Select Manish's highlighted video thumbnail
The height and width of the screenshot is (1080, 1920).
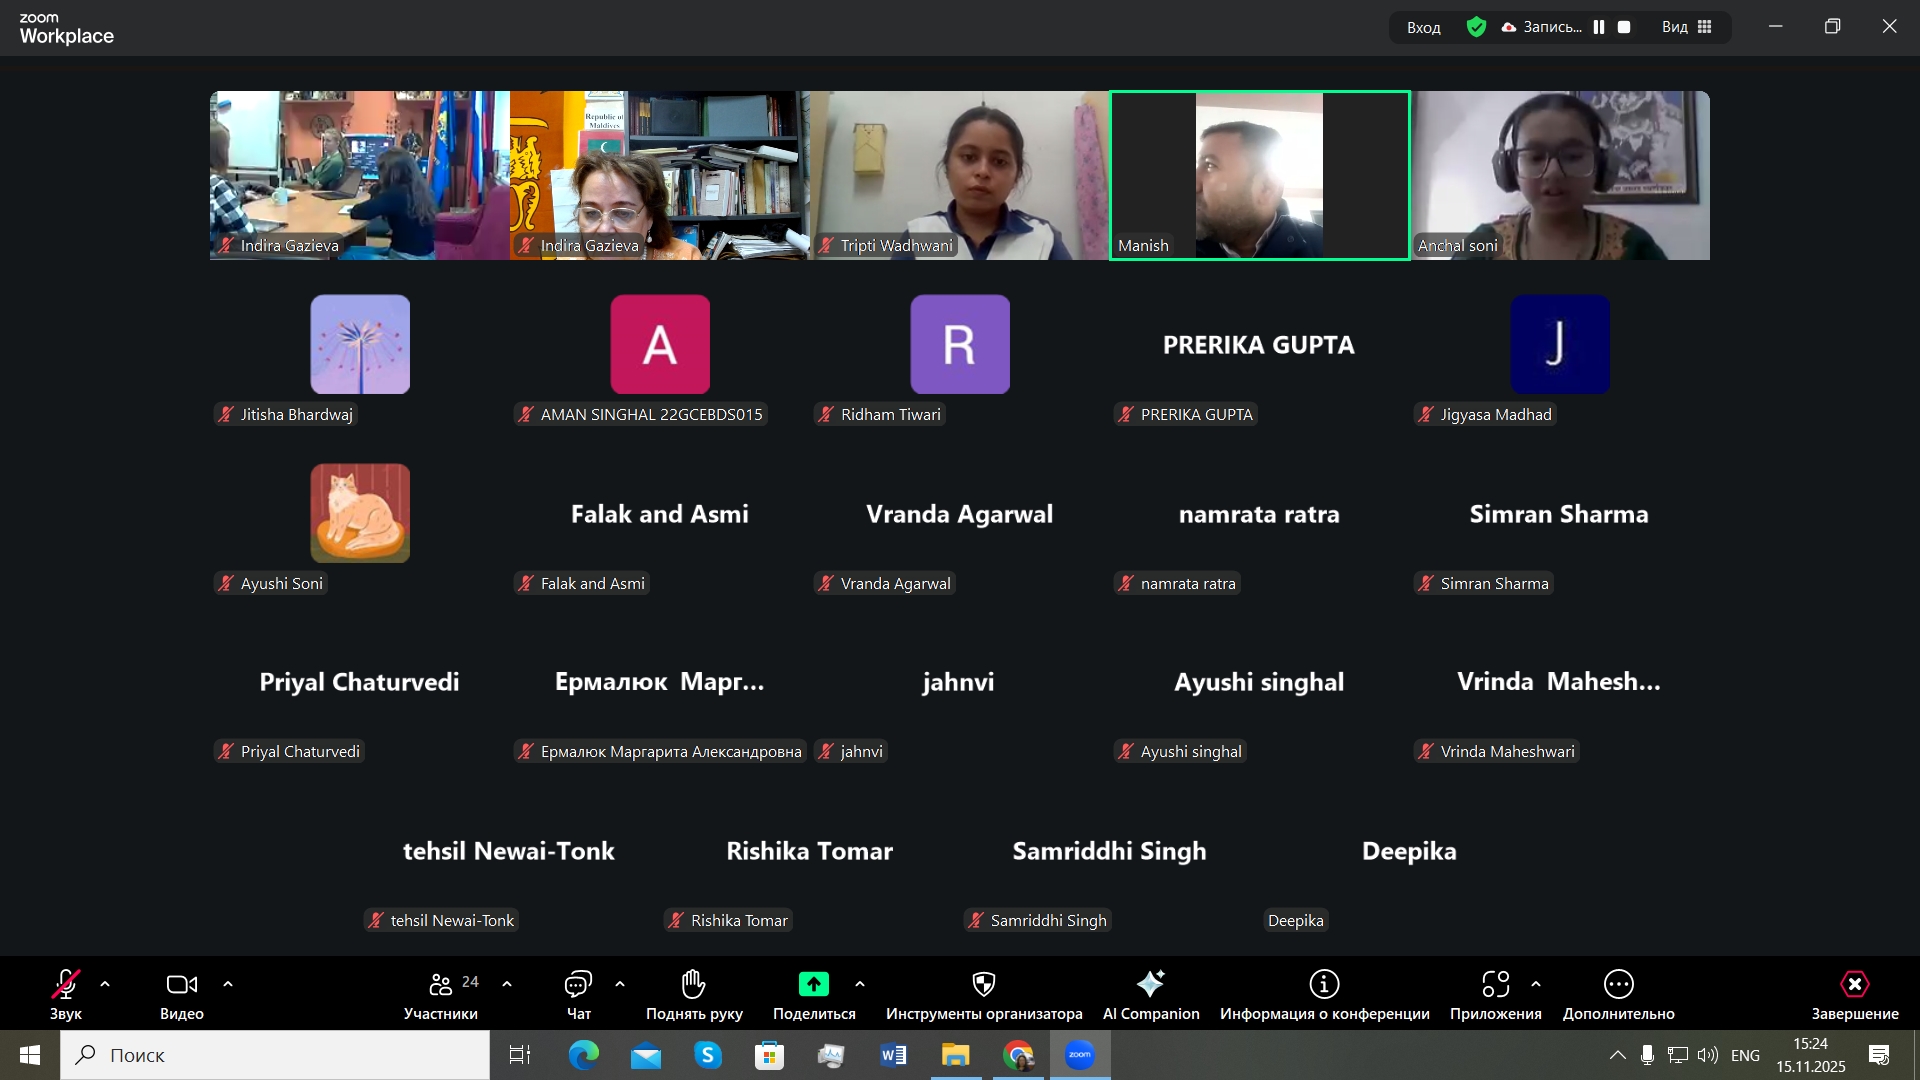[1259, 175]
